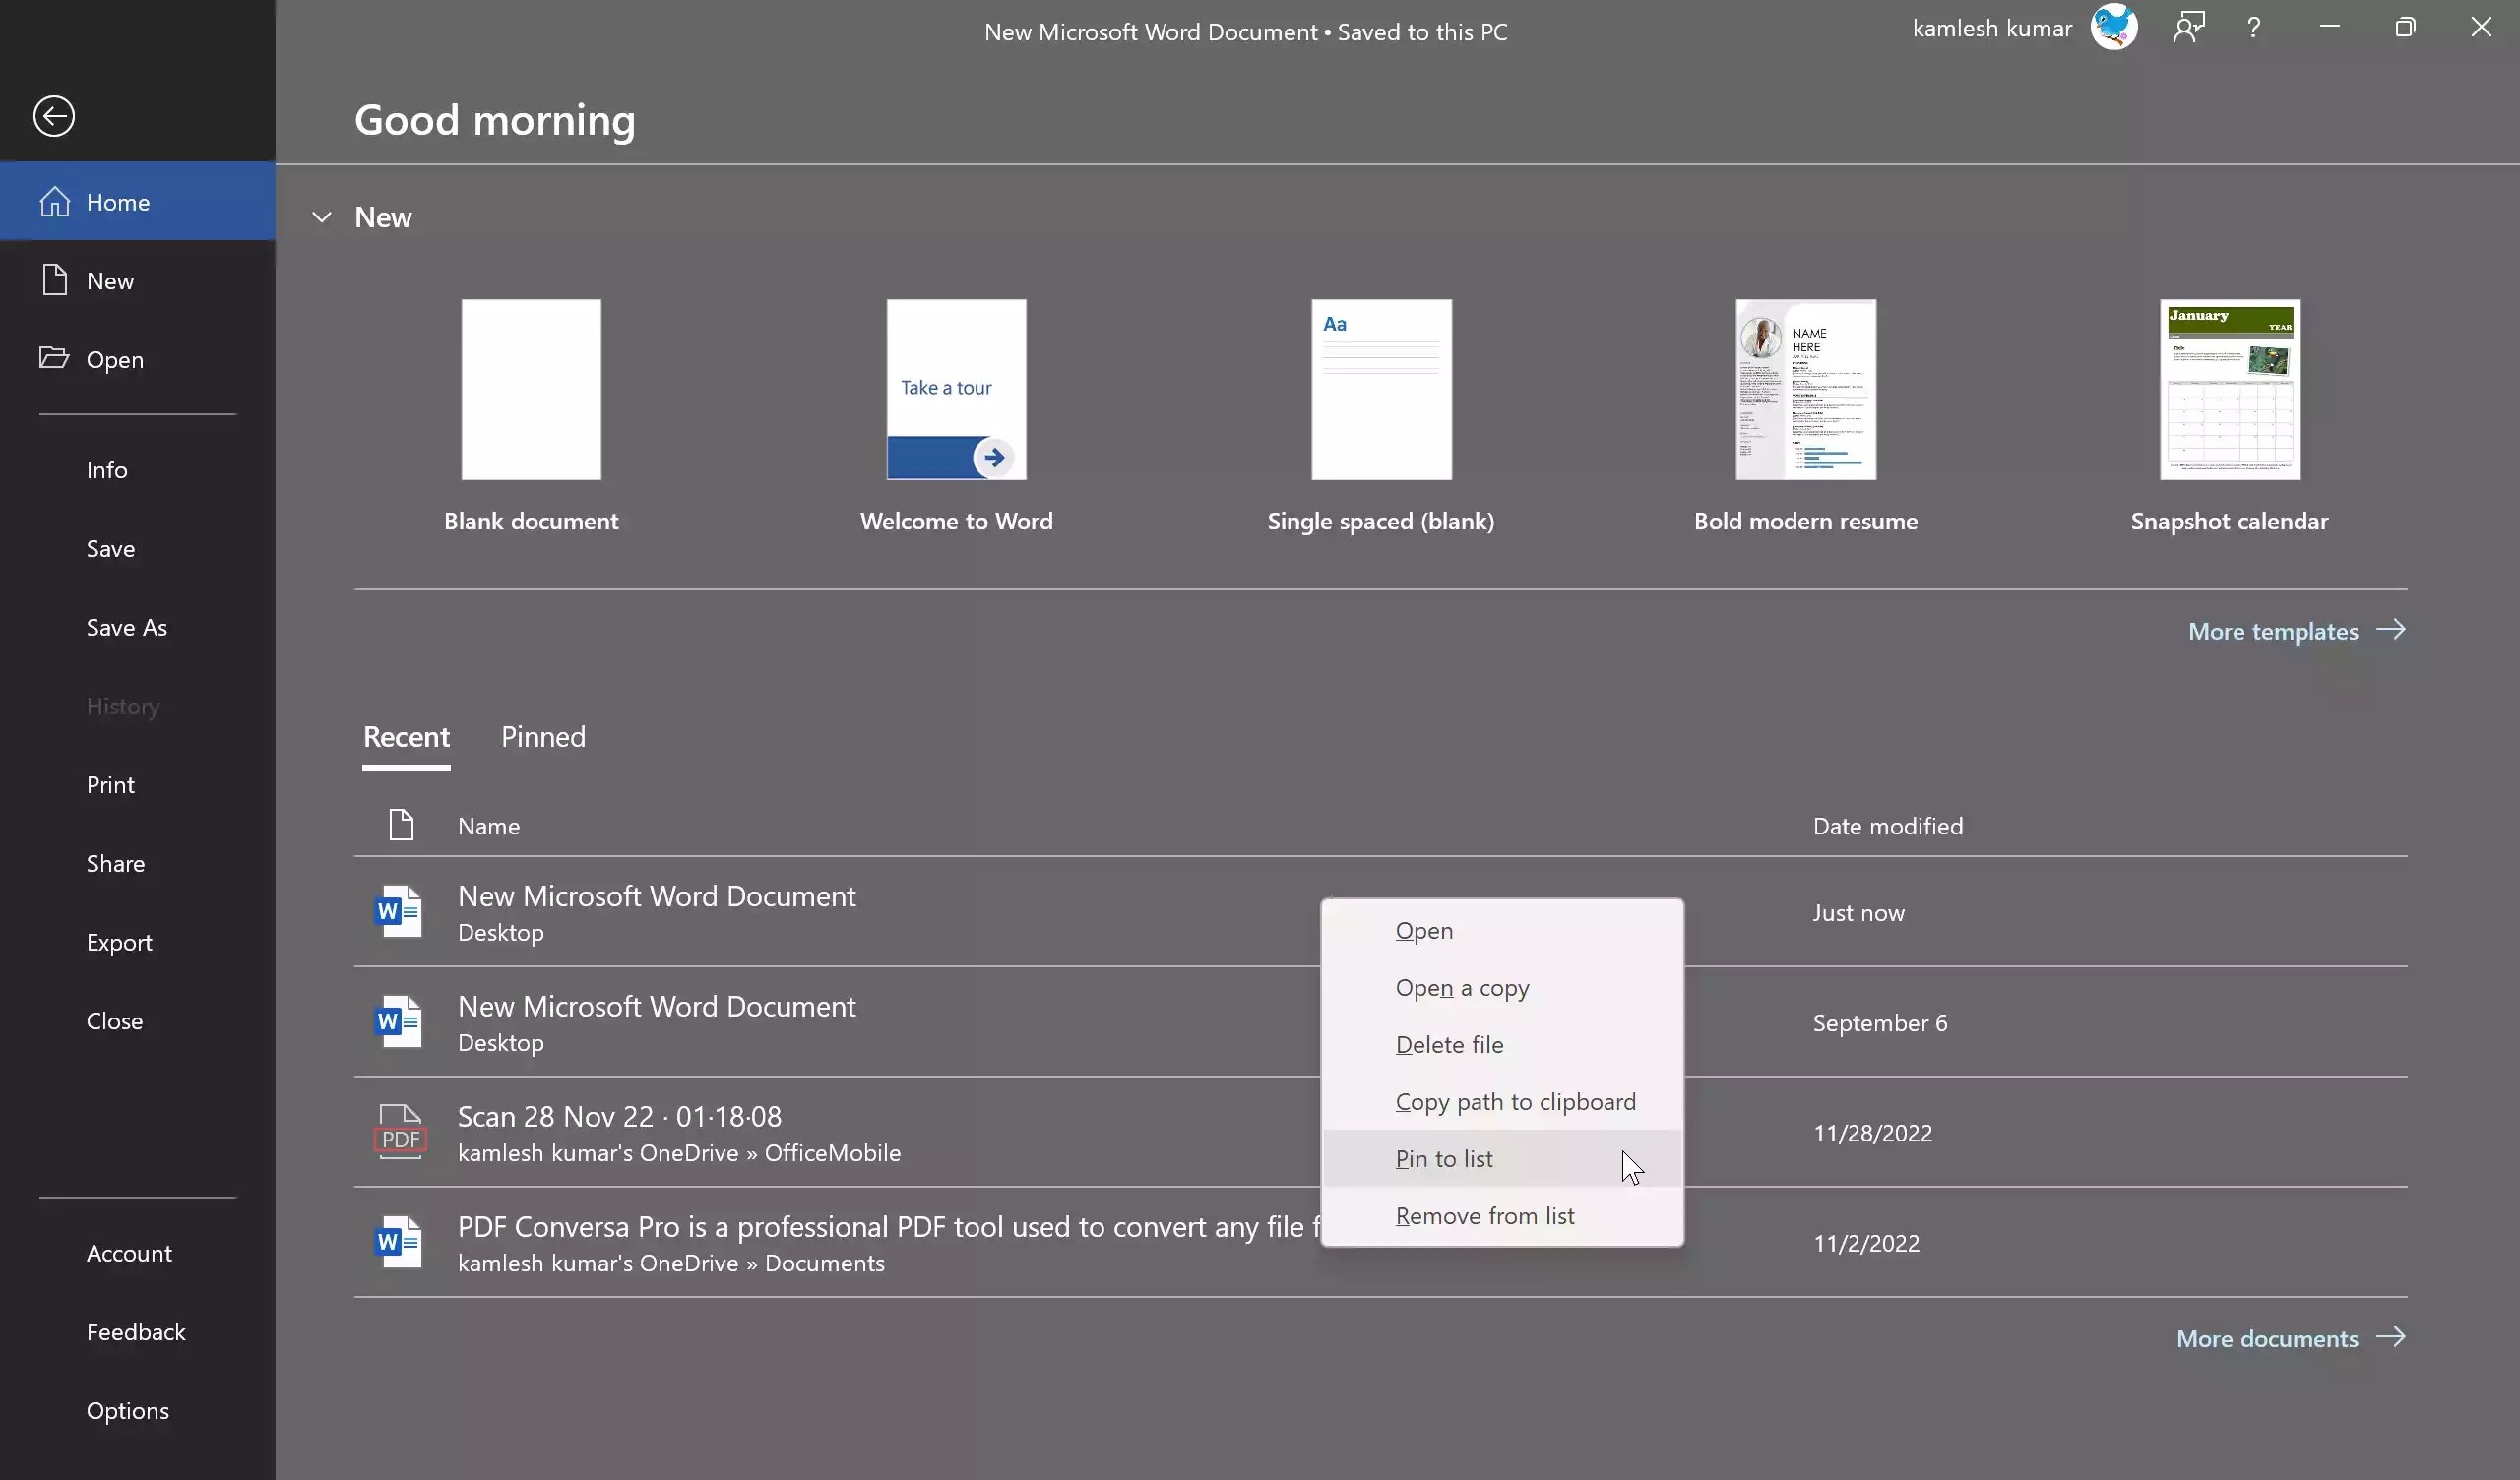
Task: Open the More templates link
Action: tap(2272, 630)
